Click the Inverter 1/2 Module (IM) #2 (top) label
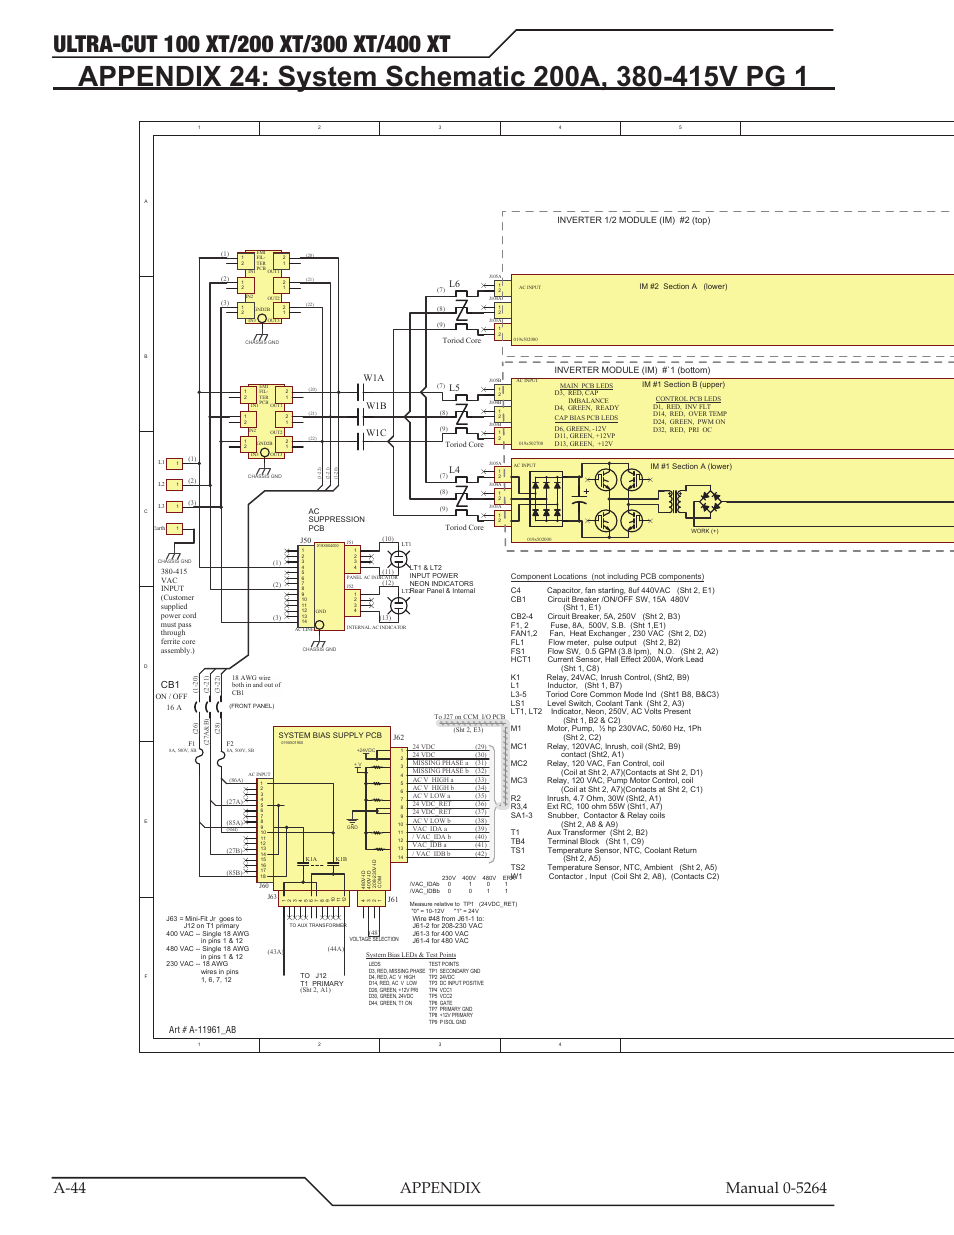 pyautogui.click(x=633, y=220)
